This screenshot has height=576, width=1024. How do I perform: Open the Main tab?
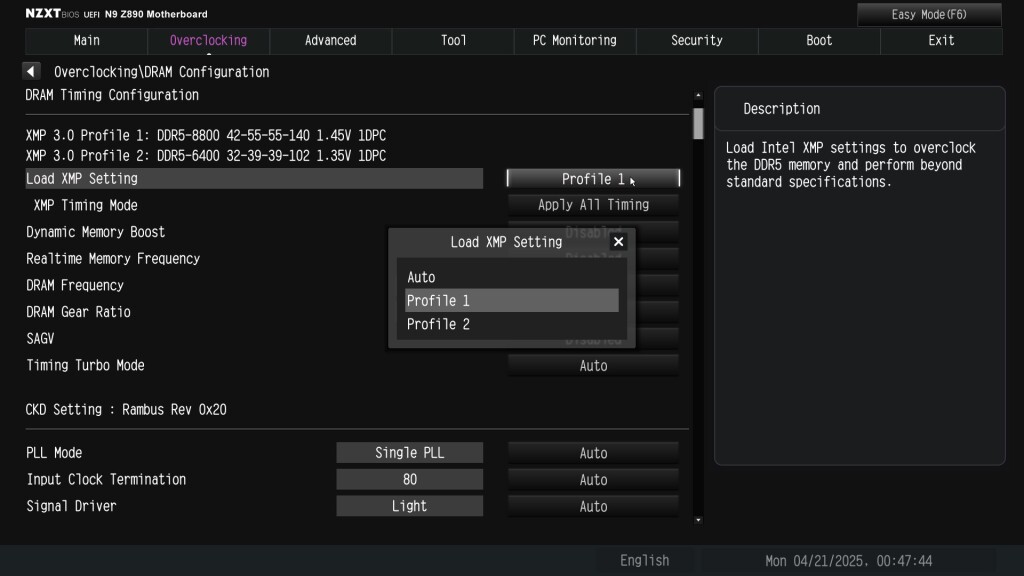86,40
